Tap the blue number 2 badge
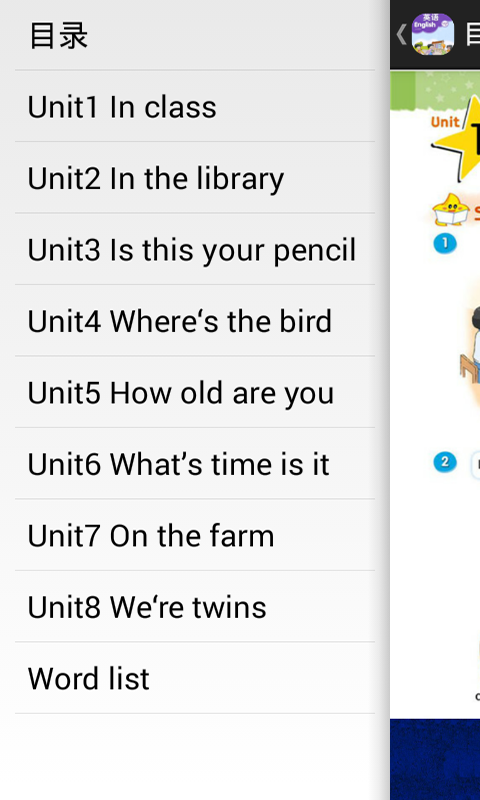 pos(444,462)
